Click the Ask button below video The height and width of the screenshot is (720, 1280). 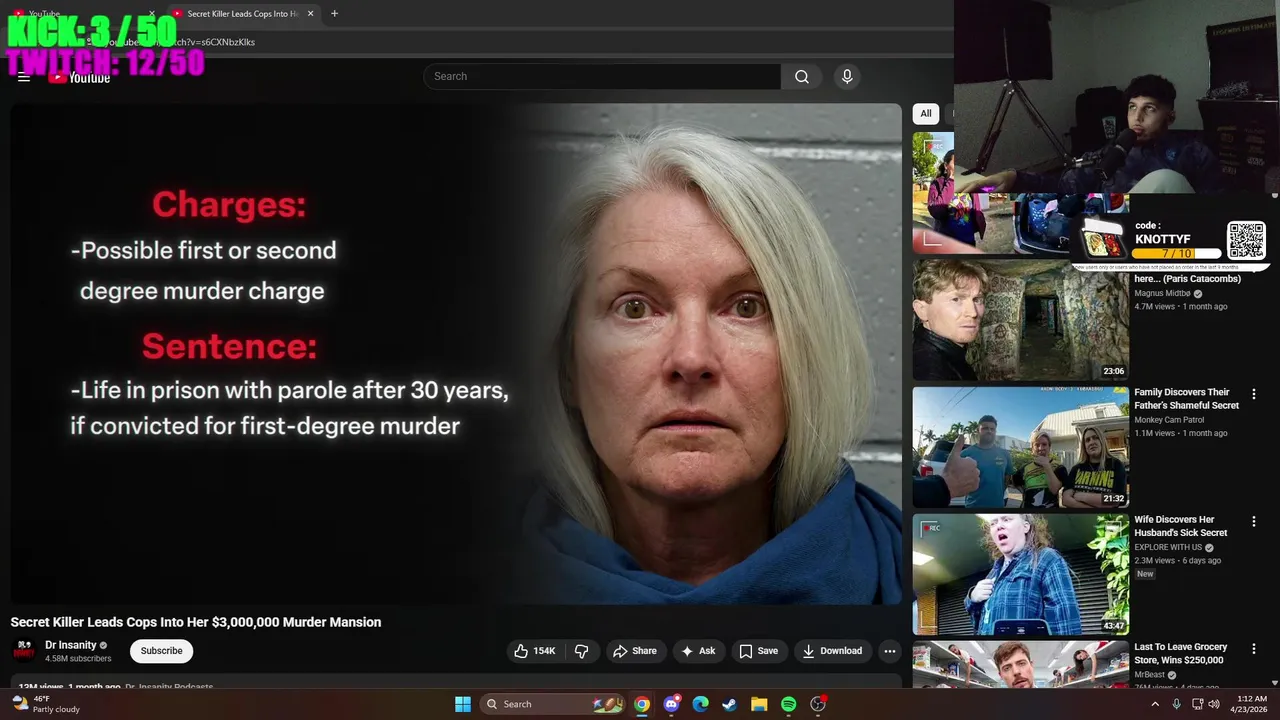699,651
